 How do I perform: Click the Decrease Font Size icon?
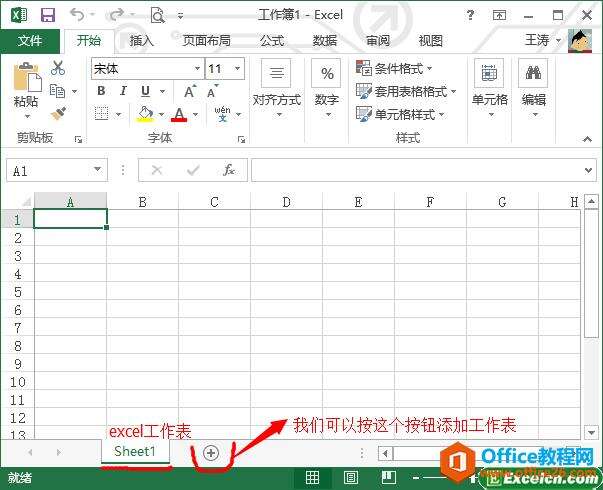213,92
